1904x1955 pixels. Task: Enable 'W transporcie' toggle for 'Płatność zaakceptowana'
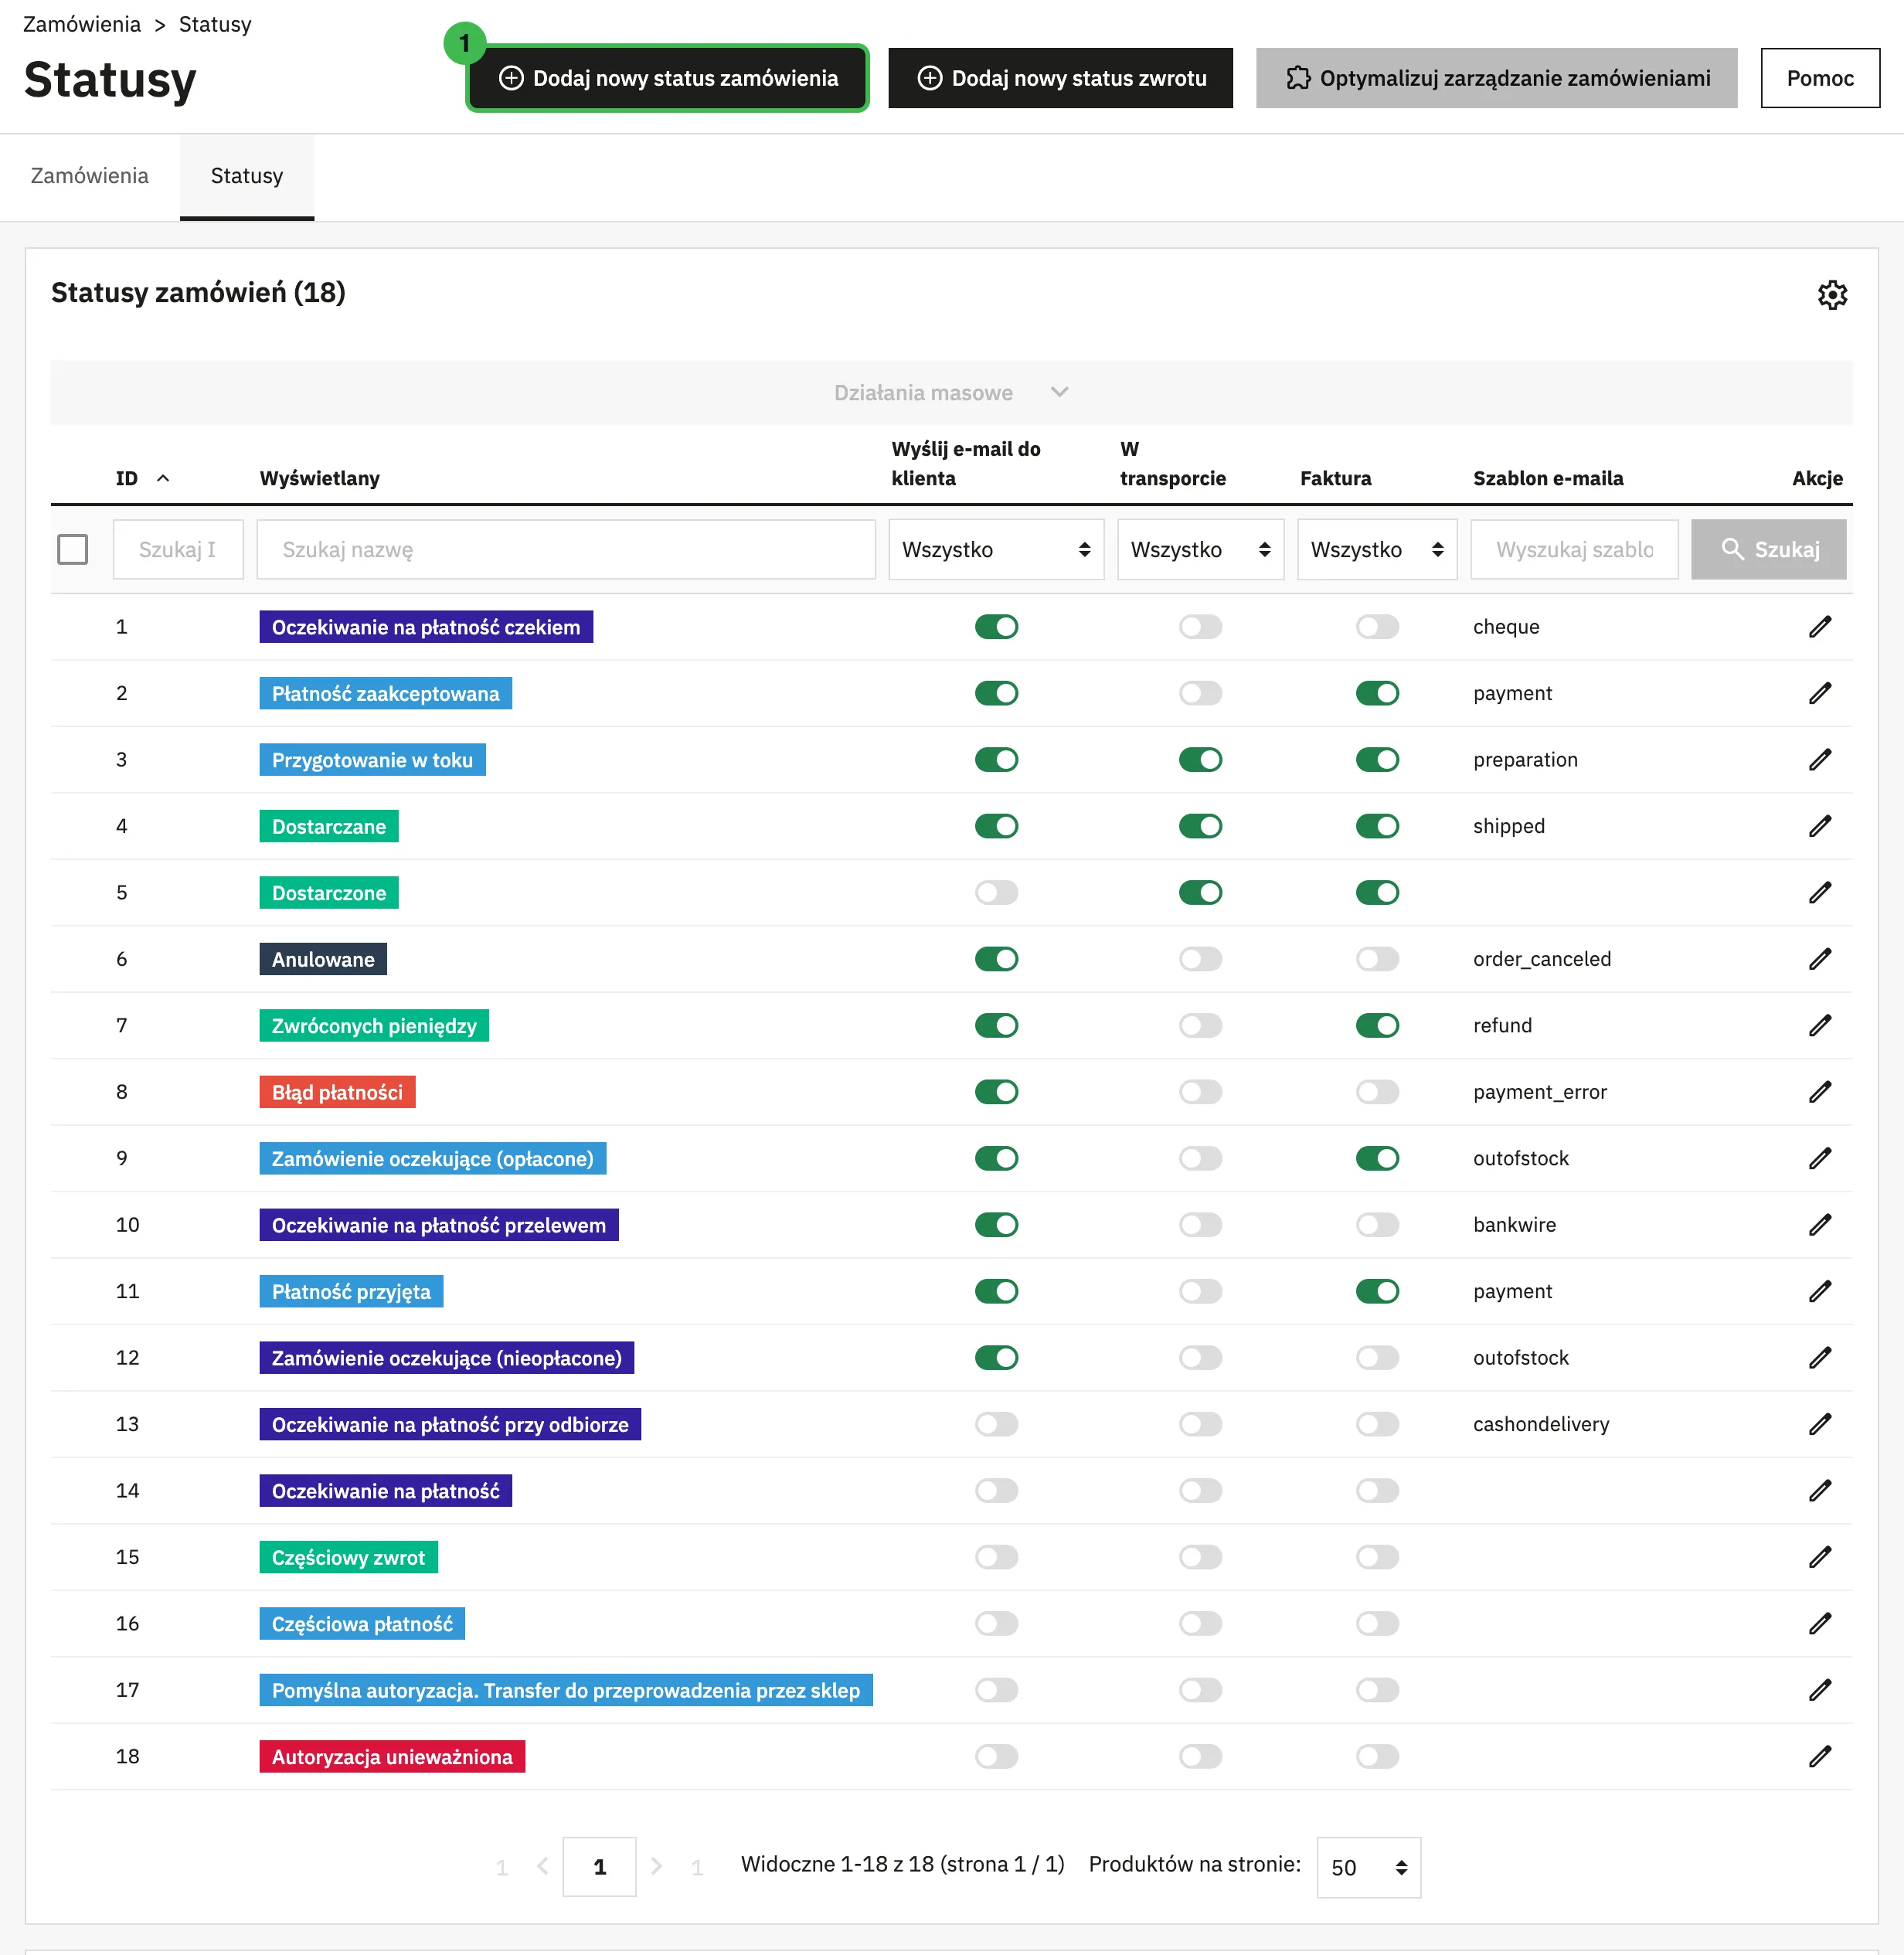point(1200,693)
